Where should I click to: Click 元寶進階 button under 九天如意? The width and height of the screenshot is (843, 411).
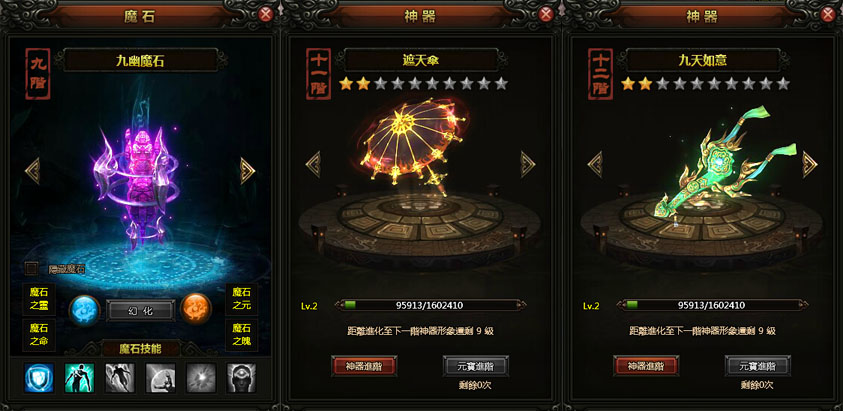[x=758, y=366]
